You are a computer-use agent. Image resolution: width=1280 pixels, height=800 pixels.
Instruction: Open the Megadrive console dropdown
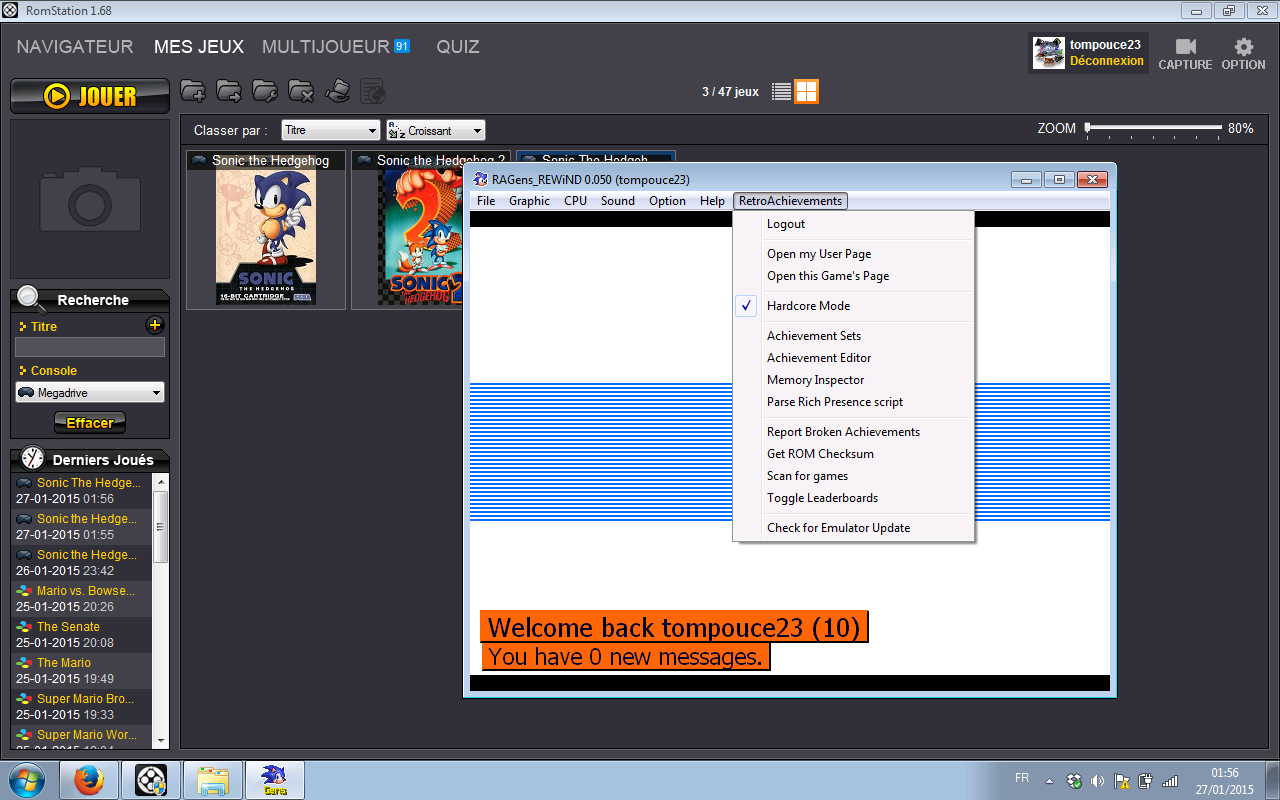(x=90, y=393)
